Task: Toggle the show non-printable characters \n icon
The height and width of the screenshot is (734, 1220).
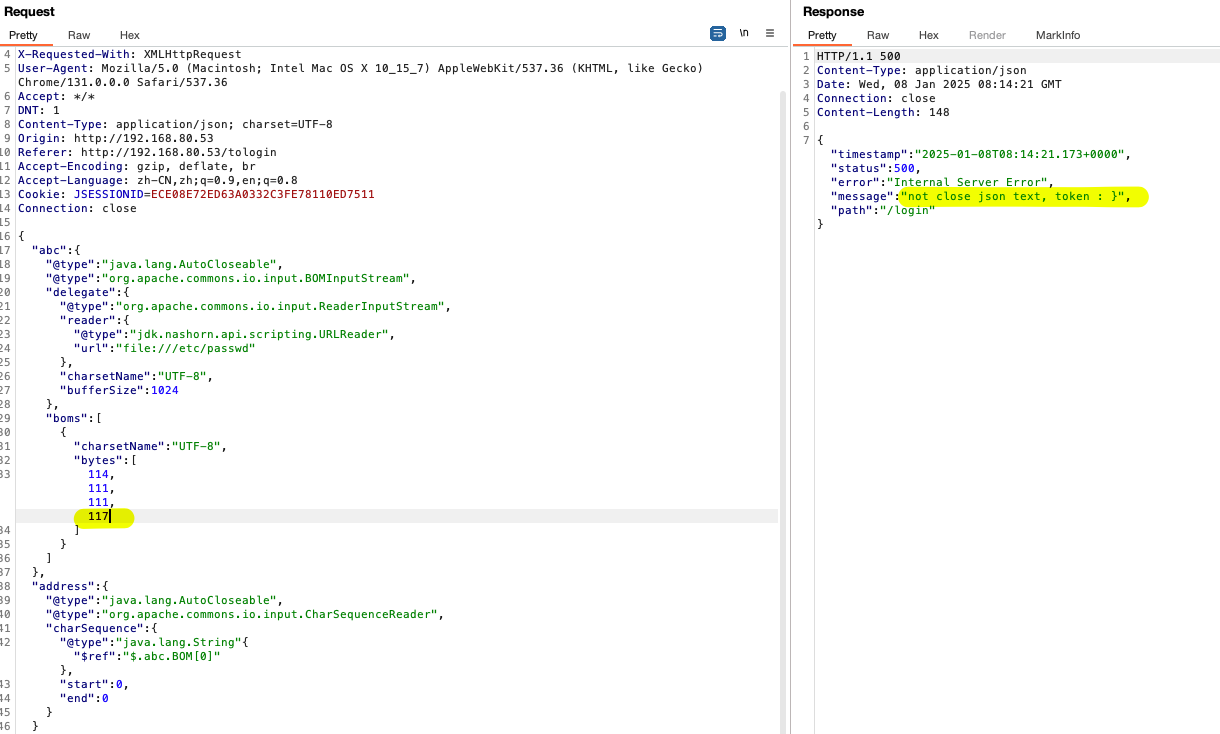Action: pyautogui.click(x=744, y=33)
